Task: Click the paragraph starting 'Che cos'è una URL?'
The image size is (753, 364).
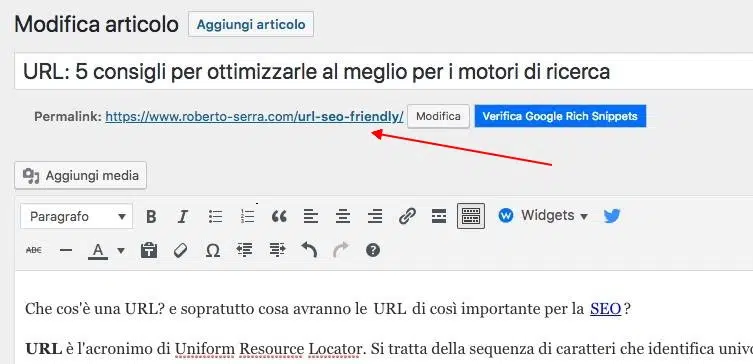Action: [328, 309]
